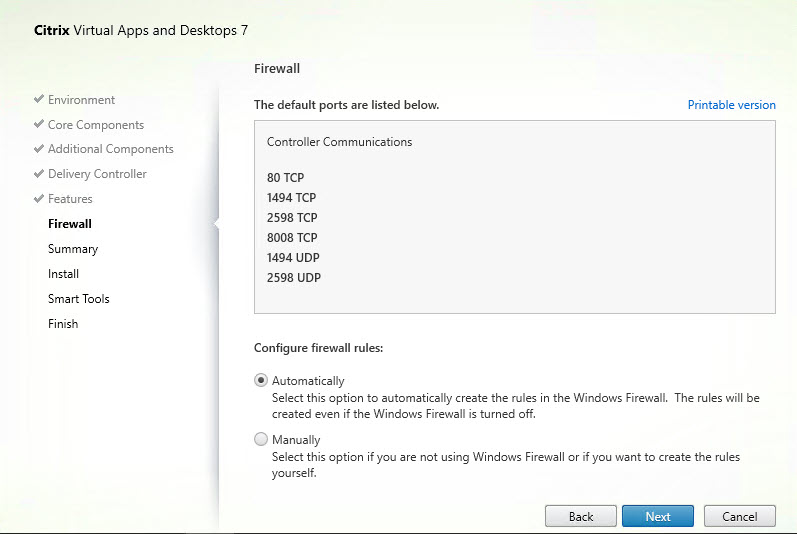Jump to Core Components step
The width and height of the screenshot is (797, 534).
point(96,125)
